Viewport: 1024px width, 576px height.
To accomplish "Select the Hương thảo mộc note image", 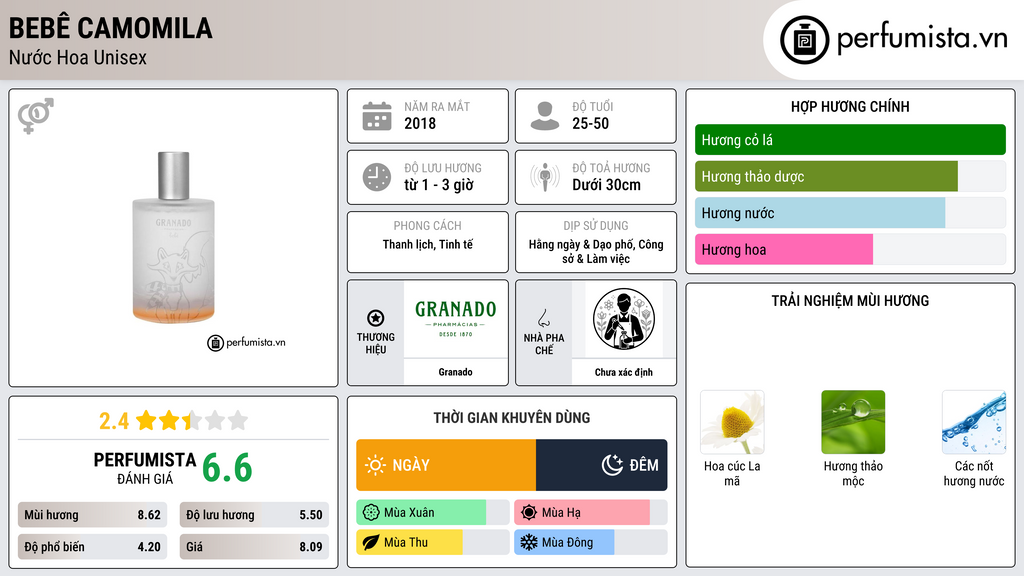I will pyautogui.click(x=853, y=423).
